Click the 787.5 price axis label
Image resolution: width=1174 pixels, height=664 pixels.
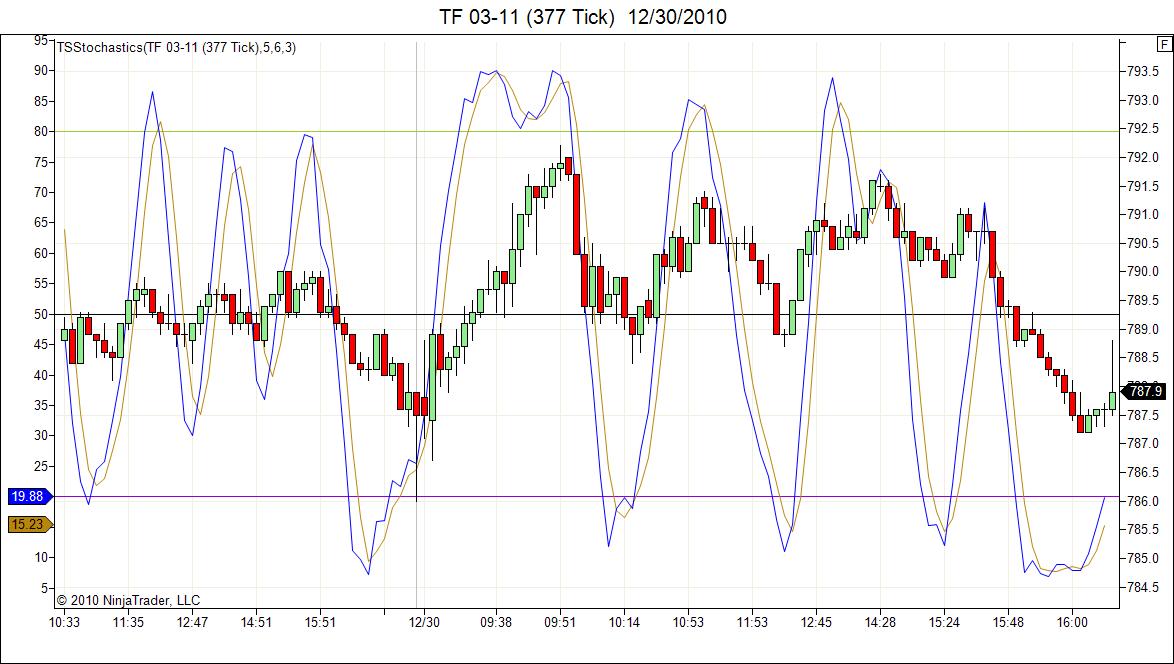point(1143,415)
